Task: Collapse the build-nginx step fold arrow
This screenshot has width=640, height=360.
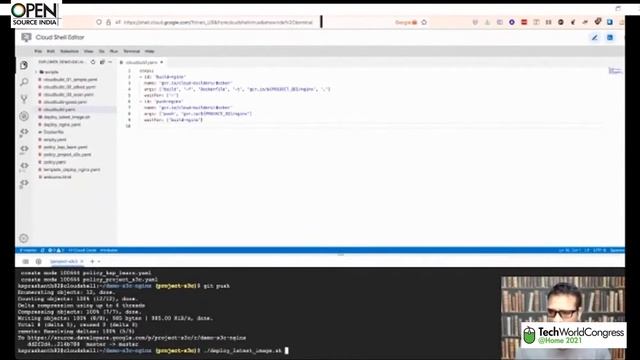Action: [x=140, y=77]
